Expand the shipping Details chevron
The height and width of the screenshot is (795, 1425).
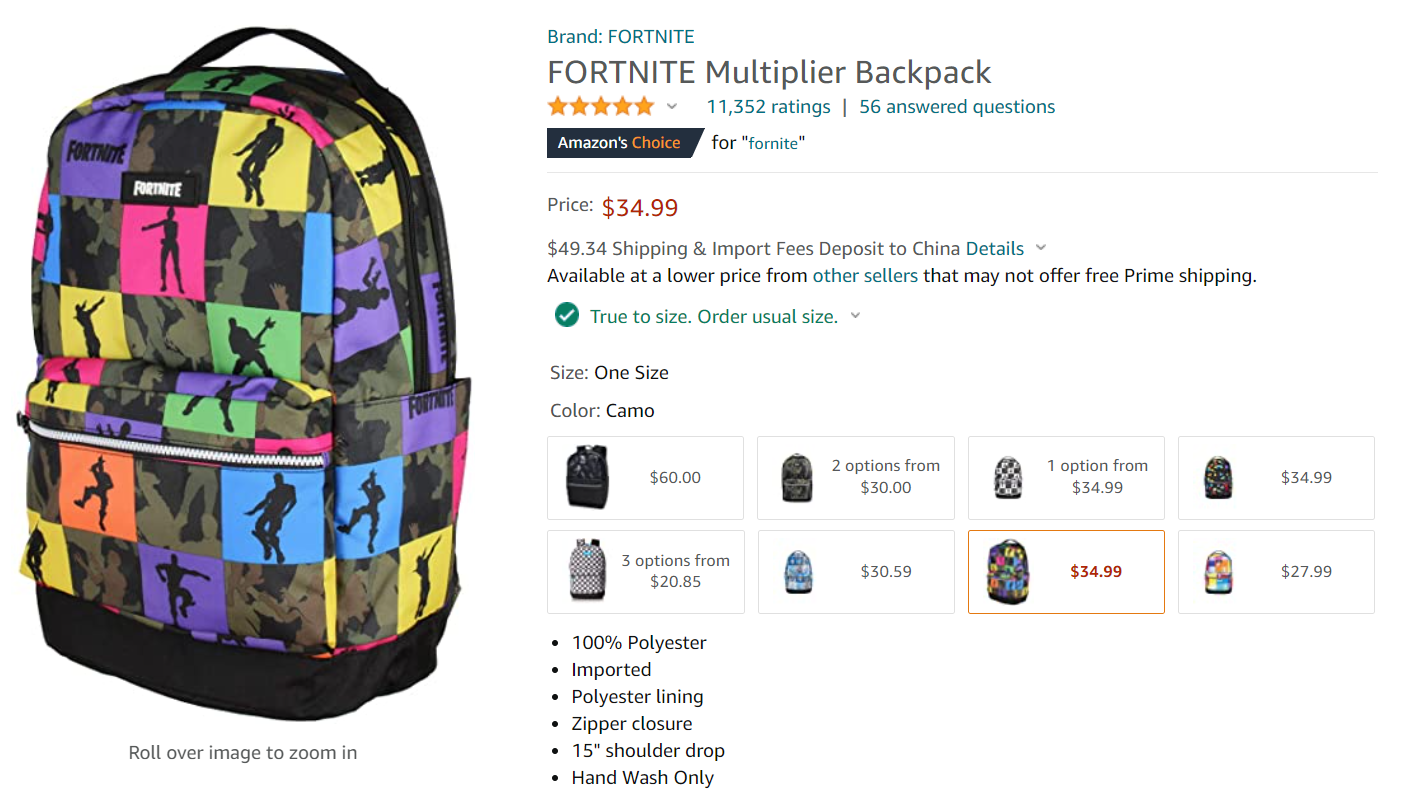coord(1041,248)
